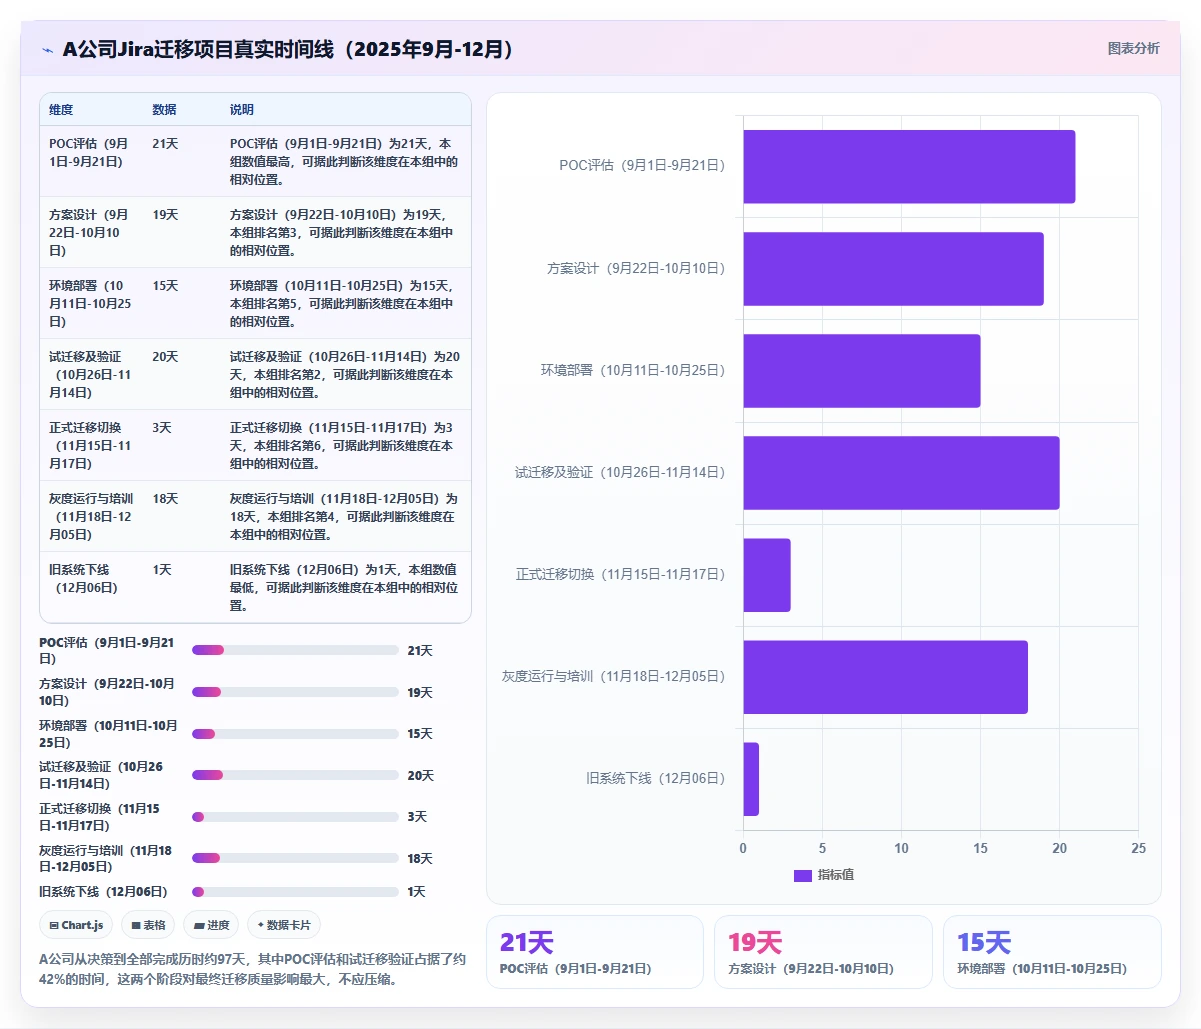The width and height of the screenshot is (1201, 1029).
Task: Click the POC评估 chart bar
Action: click(x=909, y=166)
